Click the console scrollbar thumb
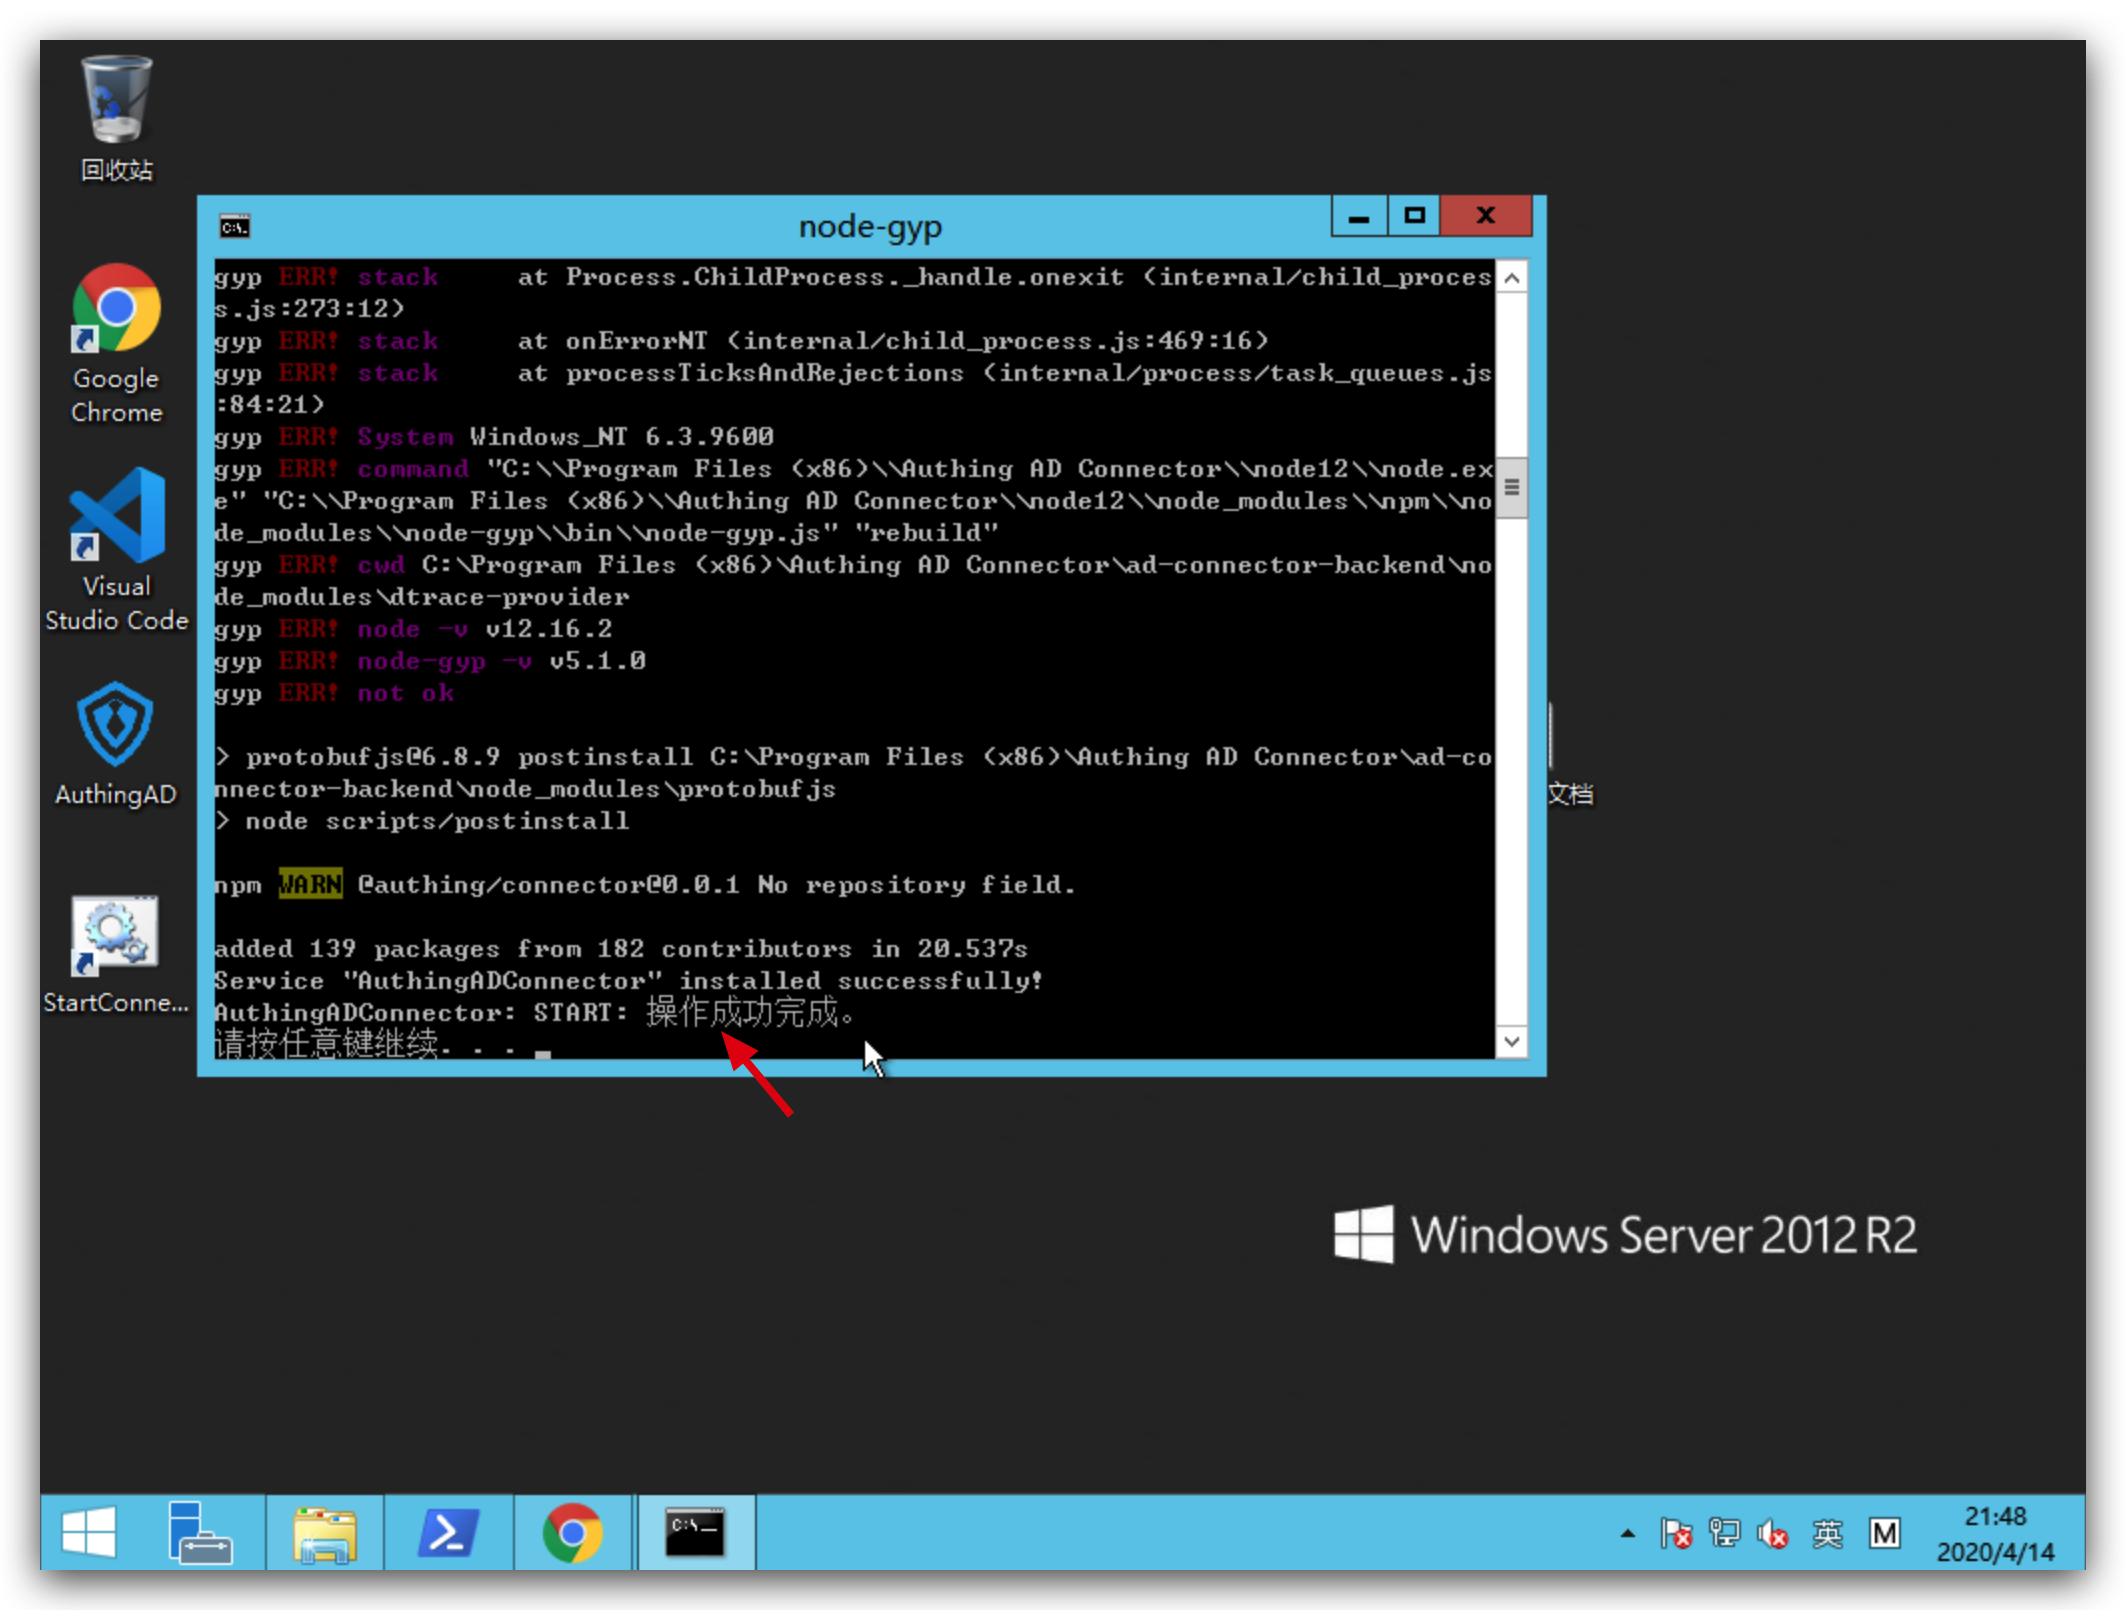 1511,488
